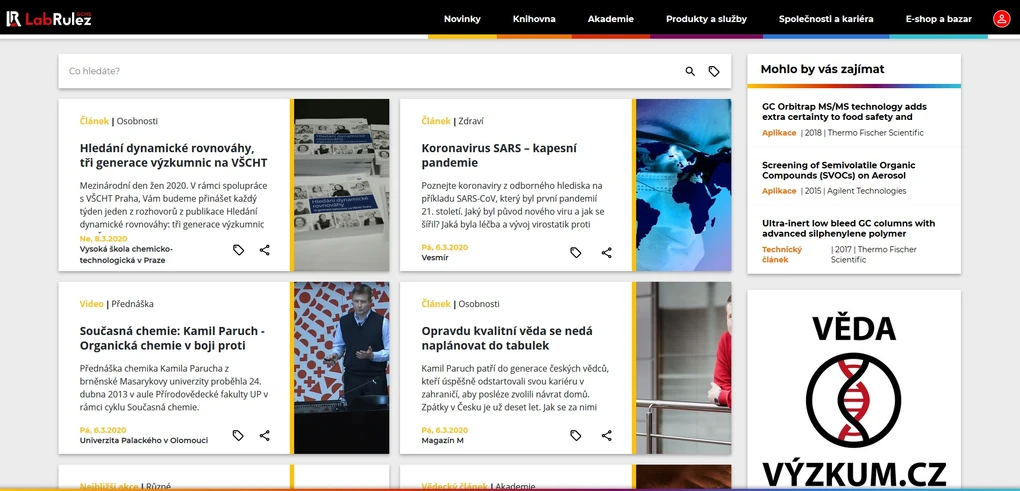Open Ultra-inert low bleed GC columns article

click(x=848, y=229)
